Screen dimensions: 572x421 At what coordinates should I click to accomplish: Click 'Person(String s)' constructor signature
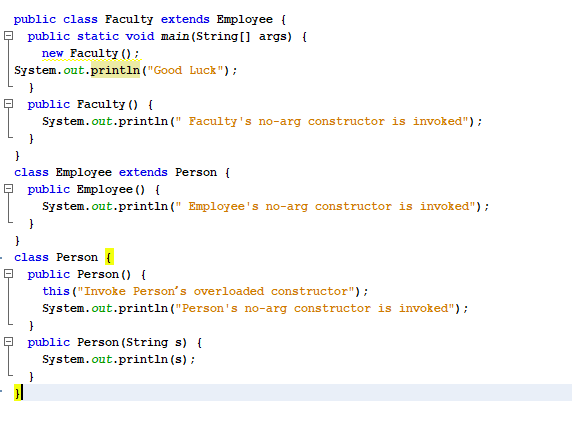(132, 342)
